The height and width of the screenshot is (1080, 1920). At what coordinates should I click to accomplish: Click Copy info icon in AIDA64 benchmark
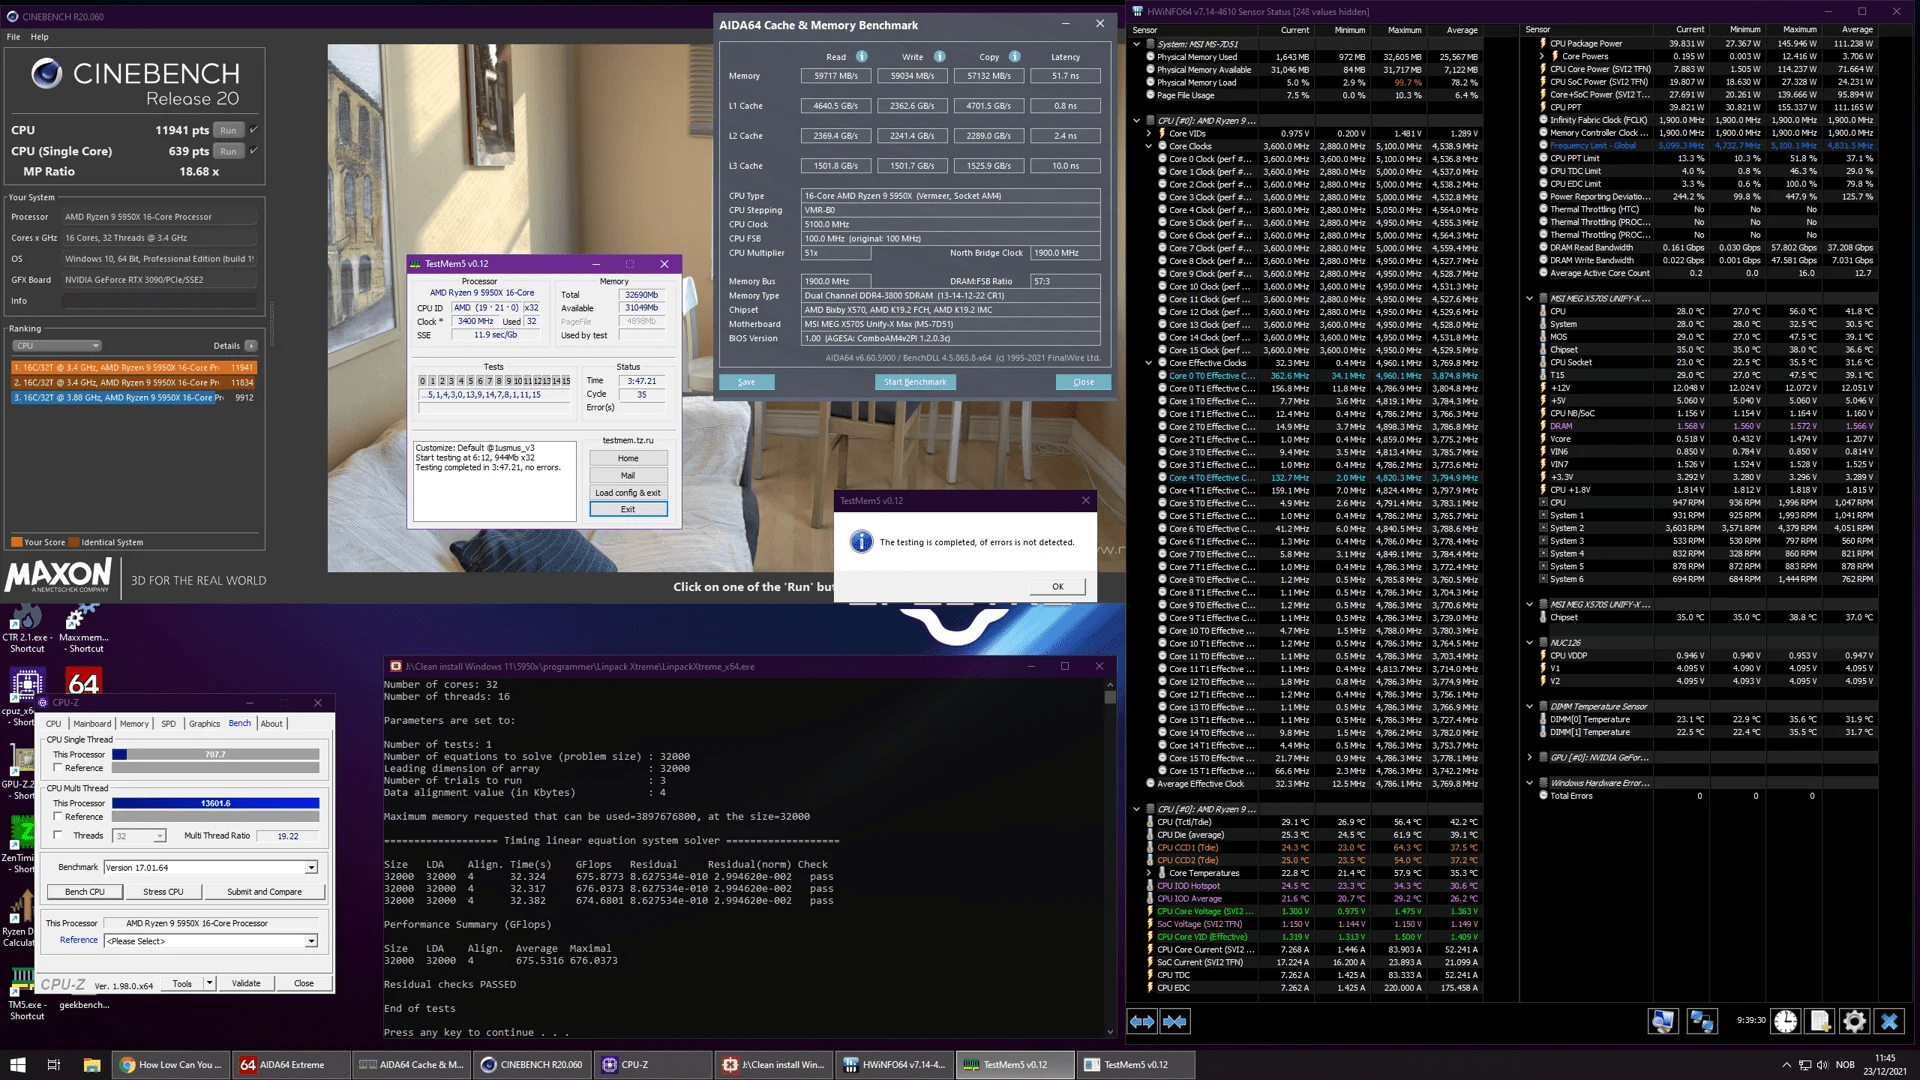pos(1014,57)
